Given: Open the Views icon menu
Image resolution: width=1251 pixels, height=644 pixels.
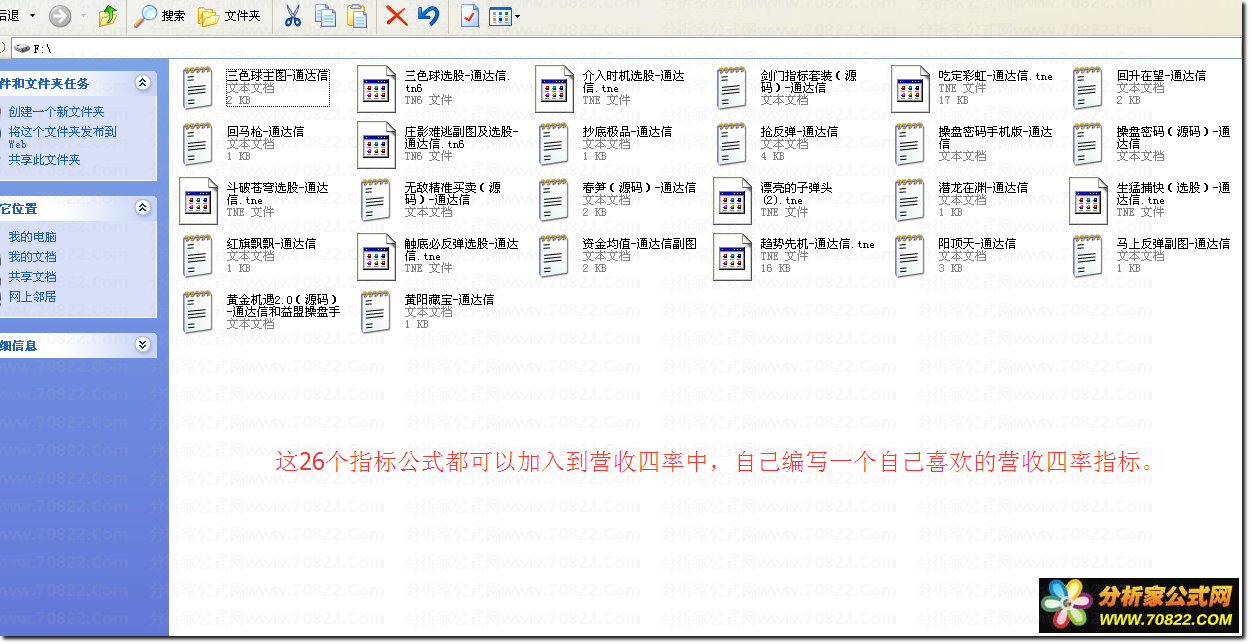Looking at the screenshot, I should [500, 16].
